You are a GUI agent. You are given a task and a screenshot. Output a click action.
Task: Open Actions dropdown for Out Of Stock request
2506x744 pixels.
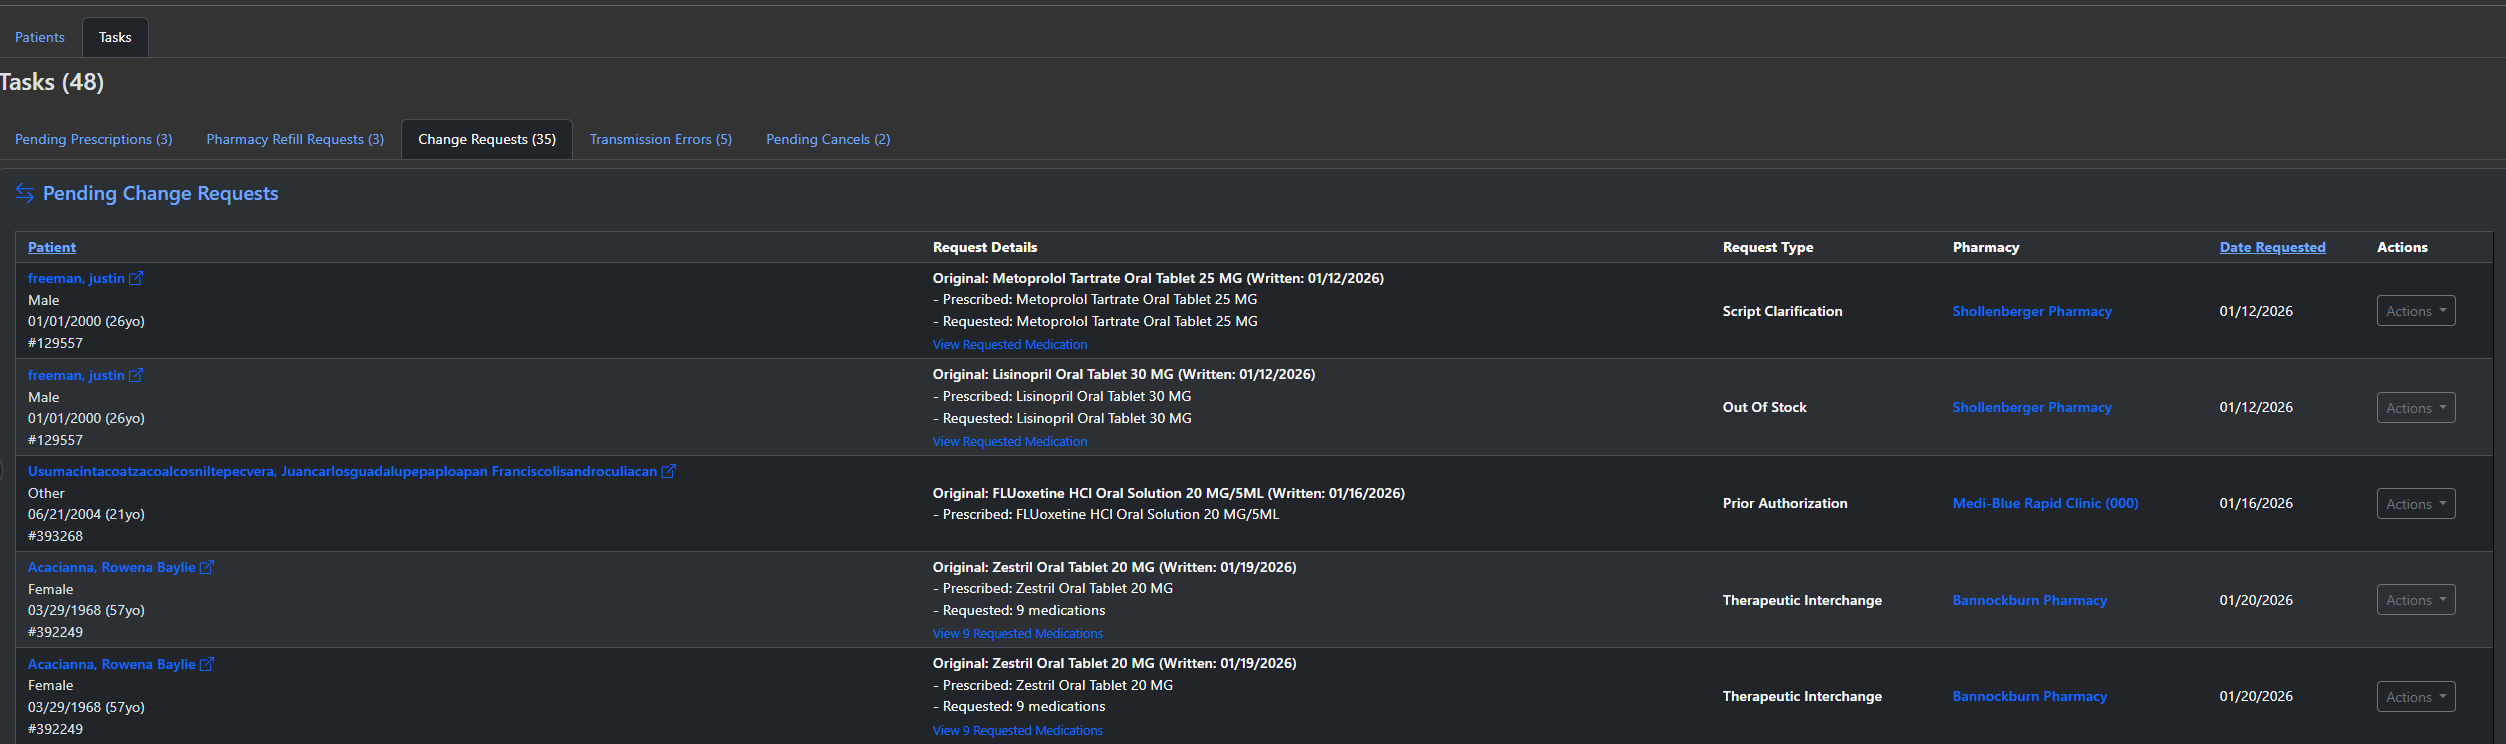pos(2415,408)
